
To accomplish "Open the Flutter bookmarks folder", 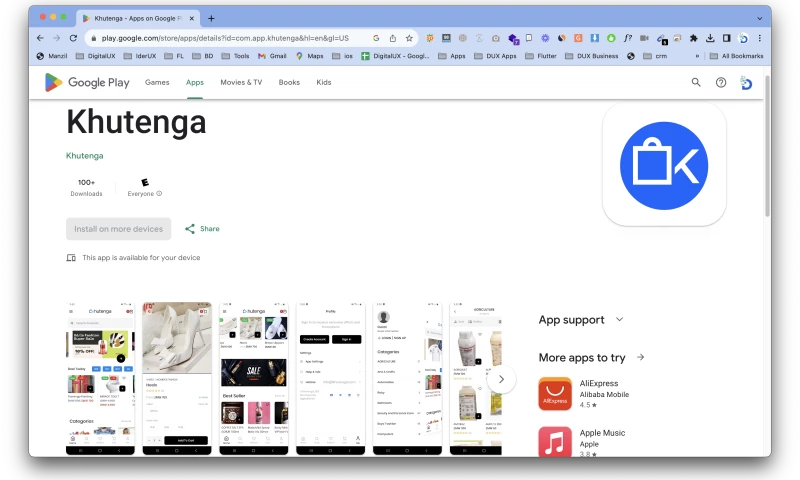I will point(541,56).
